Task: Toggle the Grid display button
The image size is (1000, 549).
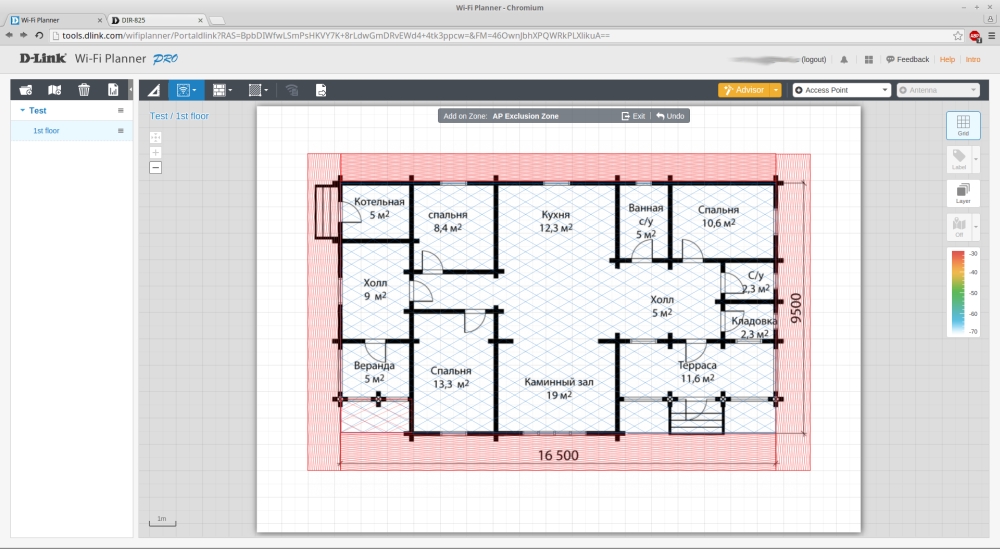Action: pos(963,124)
